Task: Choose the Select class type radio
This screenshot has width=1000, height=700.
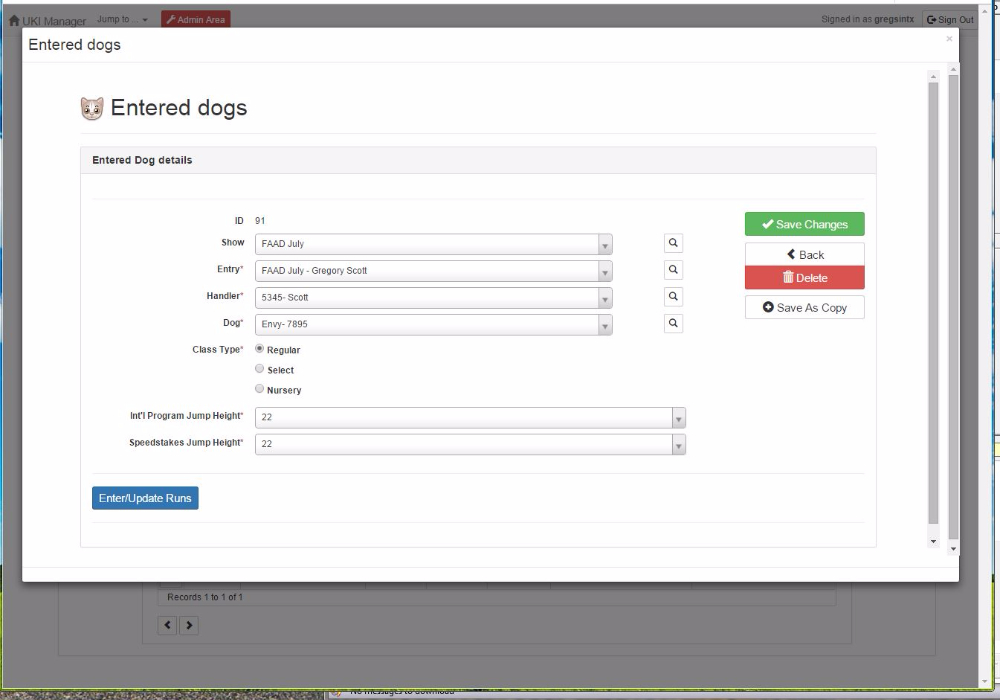Action: pyautogui.click(x=260, y=368)
